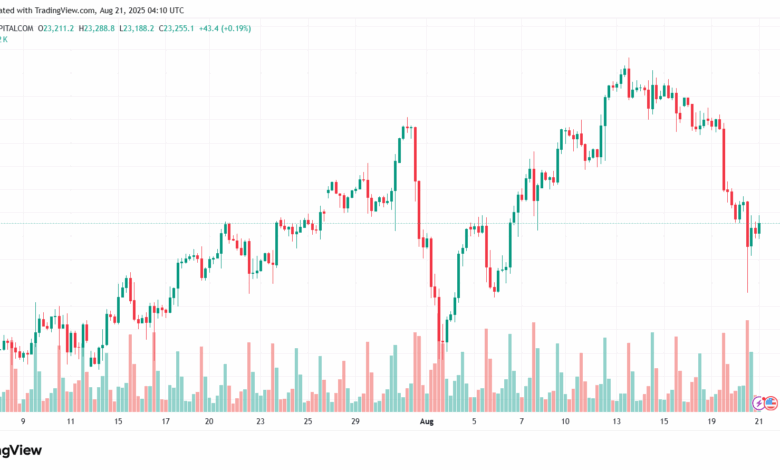Open the US flag economic event icon
Screen dimensions: 780x470
[770, 402]
